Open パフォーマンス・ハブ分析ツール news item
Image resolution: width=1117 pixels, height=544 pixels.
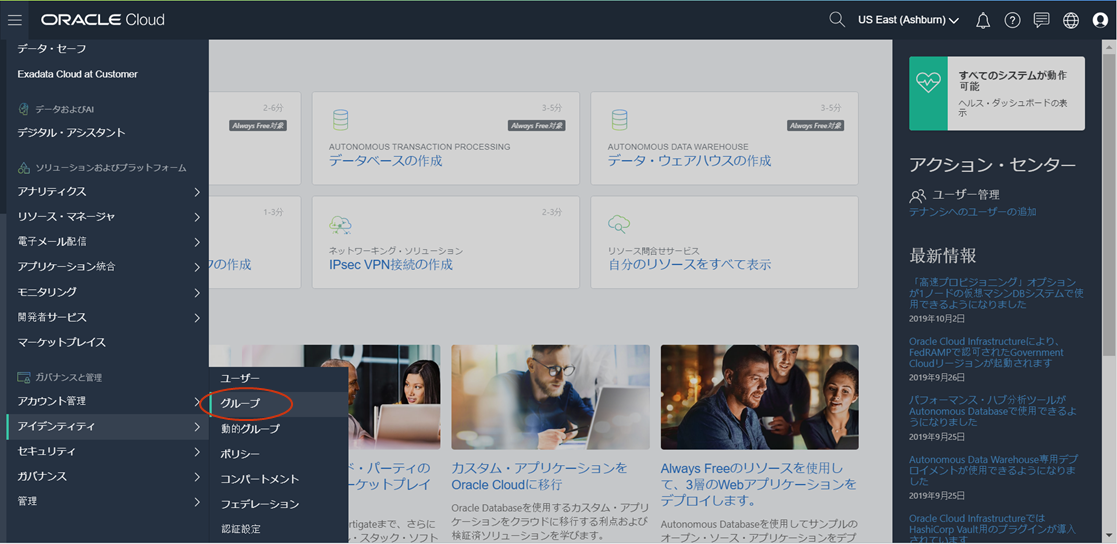[x=992, y=411]
